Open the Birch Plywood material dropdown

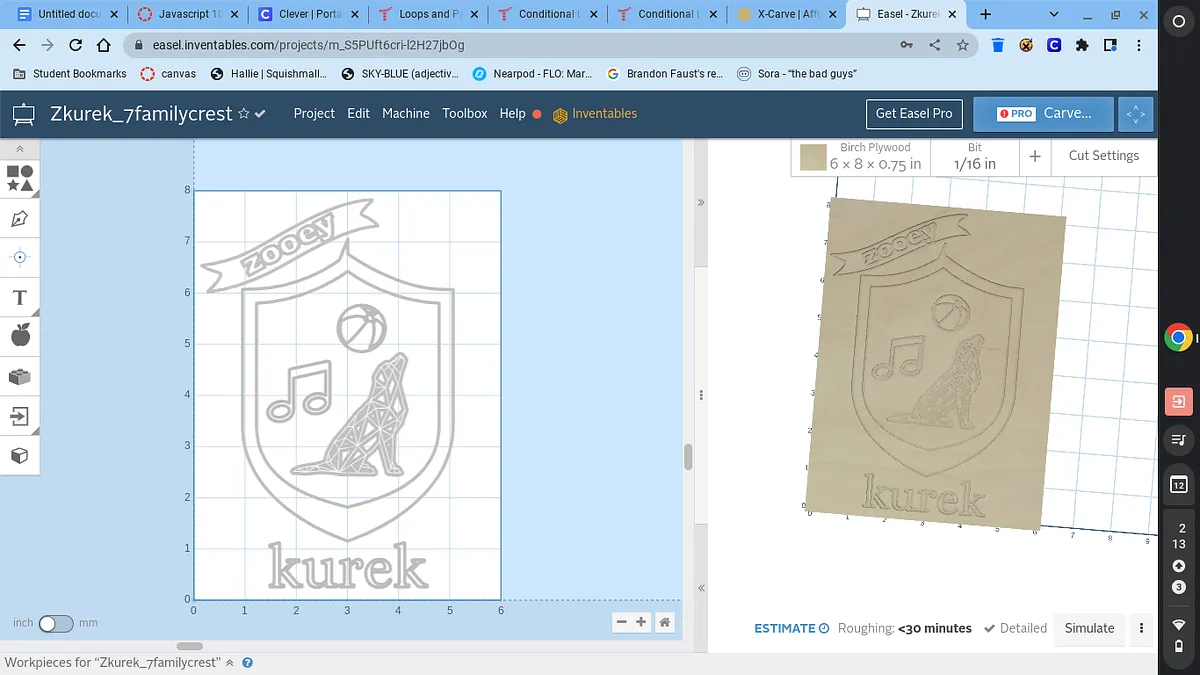tap(875, 157)
